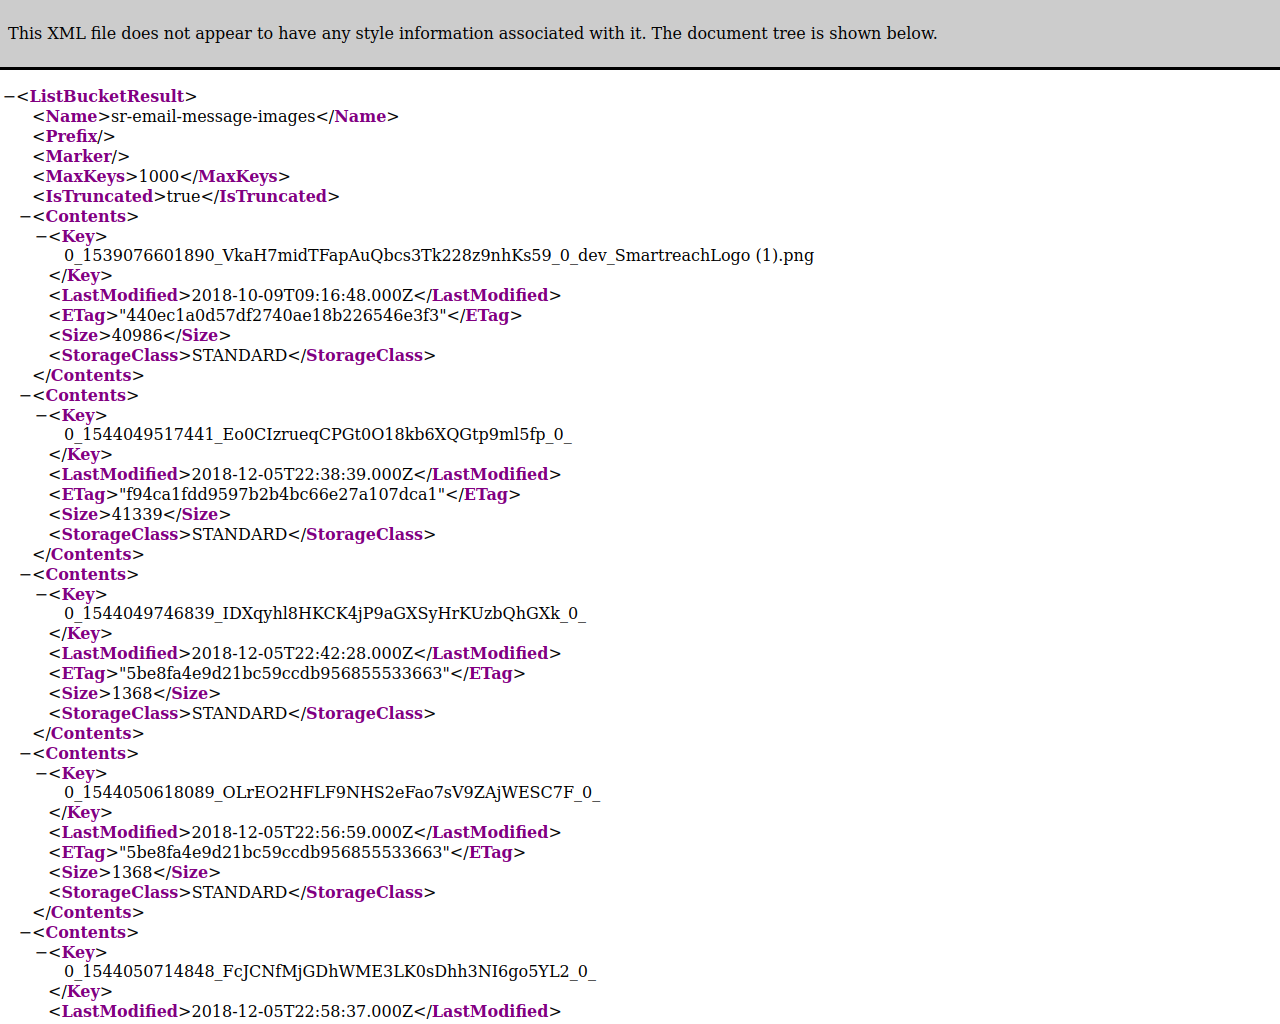Image resolution: width=1280 pixels, height=1024 pixels.
Task: Collapse the Key node above 0_1544050714848 value
Action: click(x=41, y=953)
